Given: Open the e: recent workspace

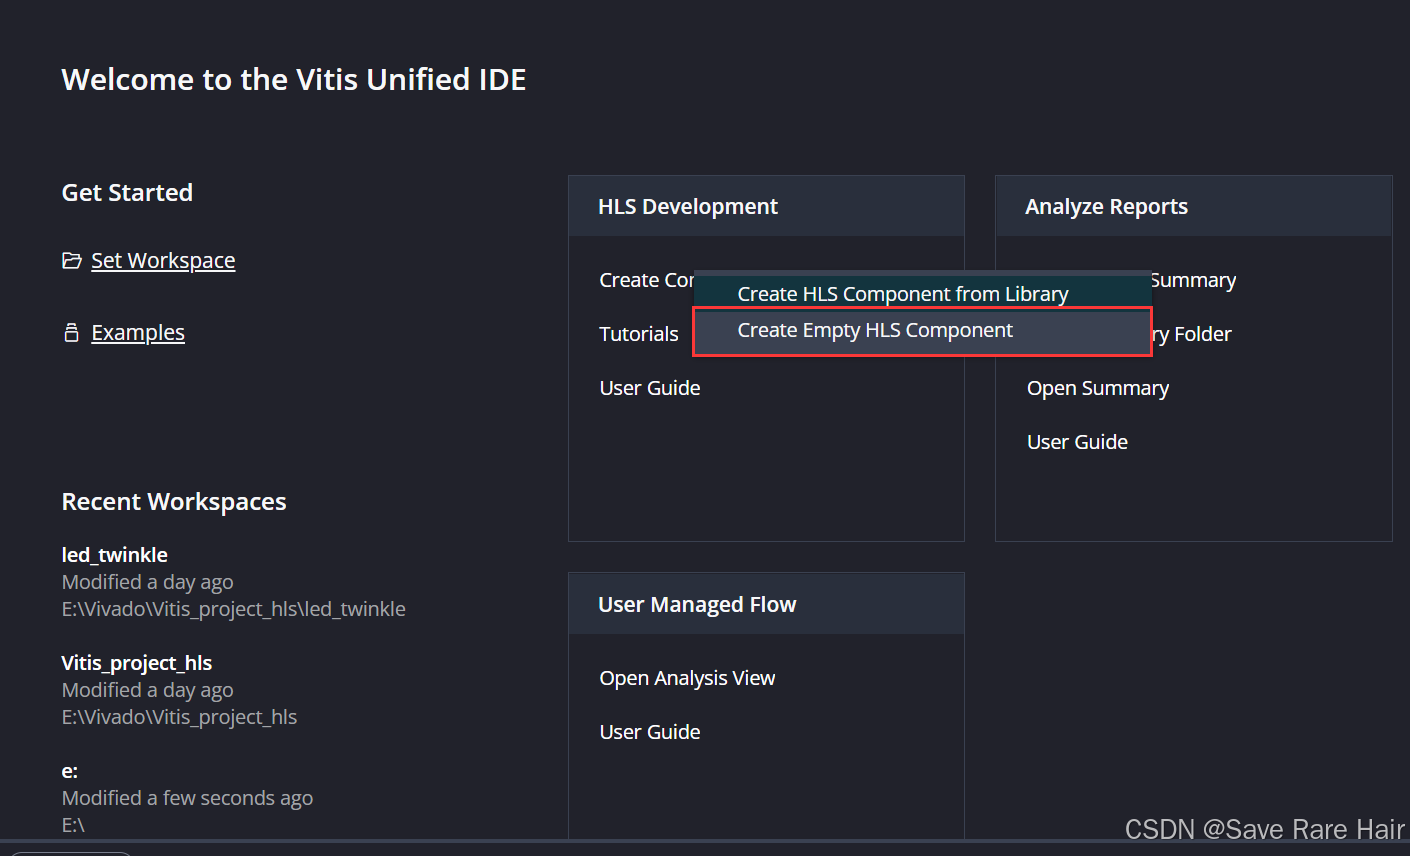Looking at the screenshot, I should pos(70,771).
